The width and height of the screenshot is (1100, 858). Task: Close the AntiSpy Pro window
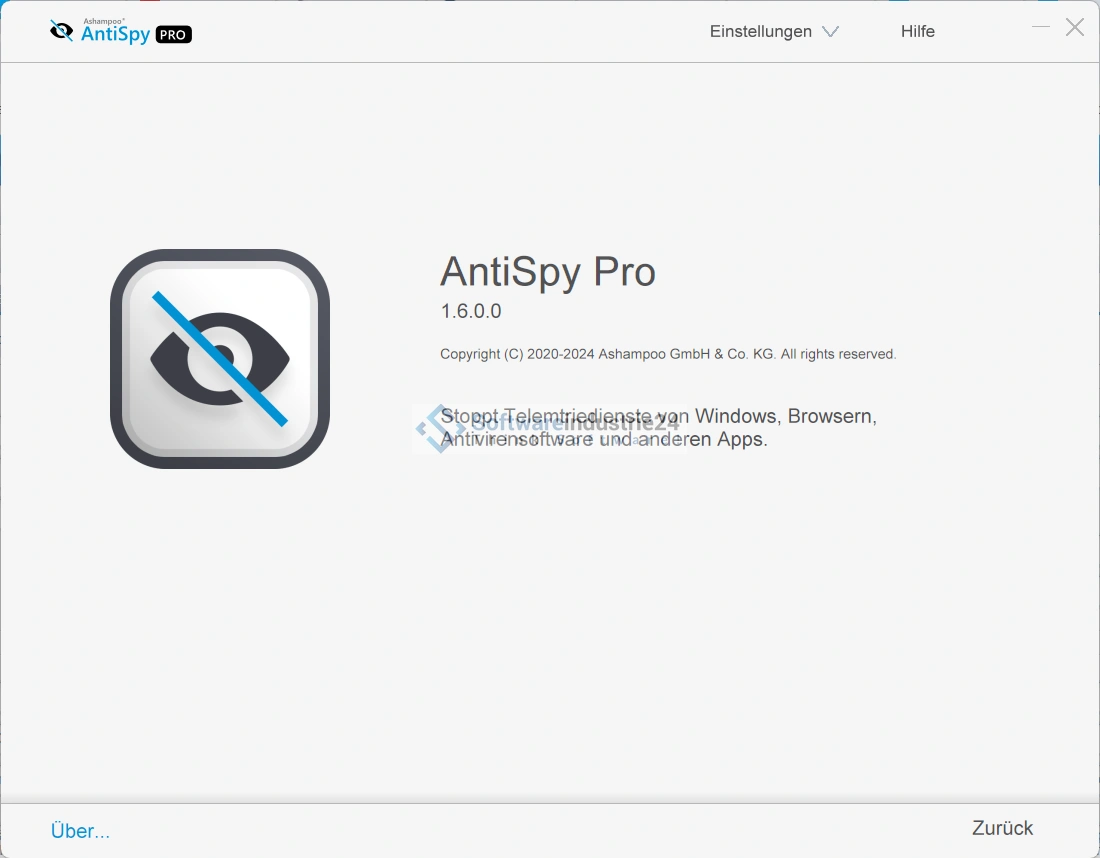coord(1075,27)
